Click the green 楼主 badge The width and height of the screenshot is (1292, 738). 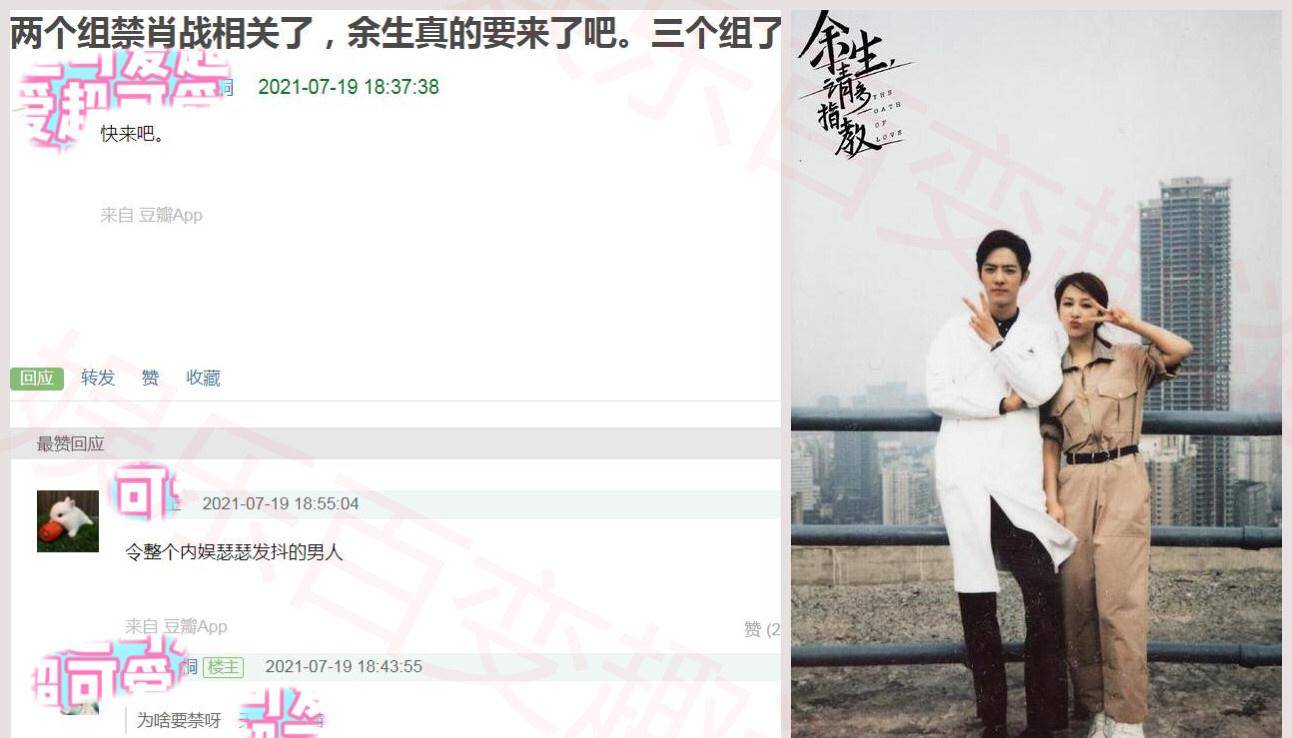(x=223, y=667)
